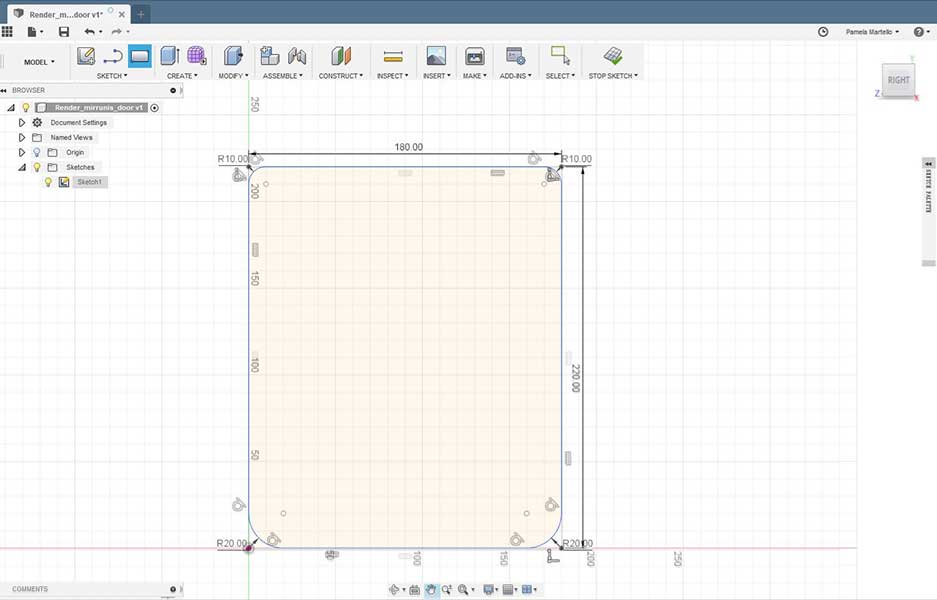Screen dimensions: 937x600
Task: Select the Create Form tool icon
Action: (x=196, y=56)
